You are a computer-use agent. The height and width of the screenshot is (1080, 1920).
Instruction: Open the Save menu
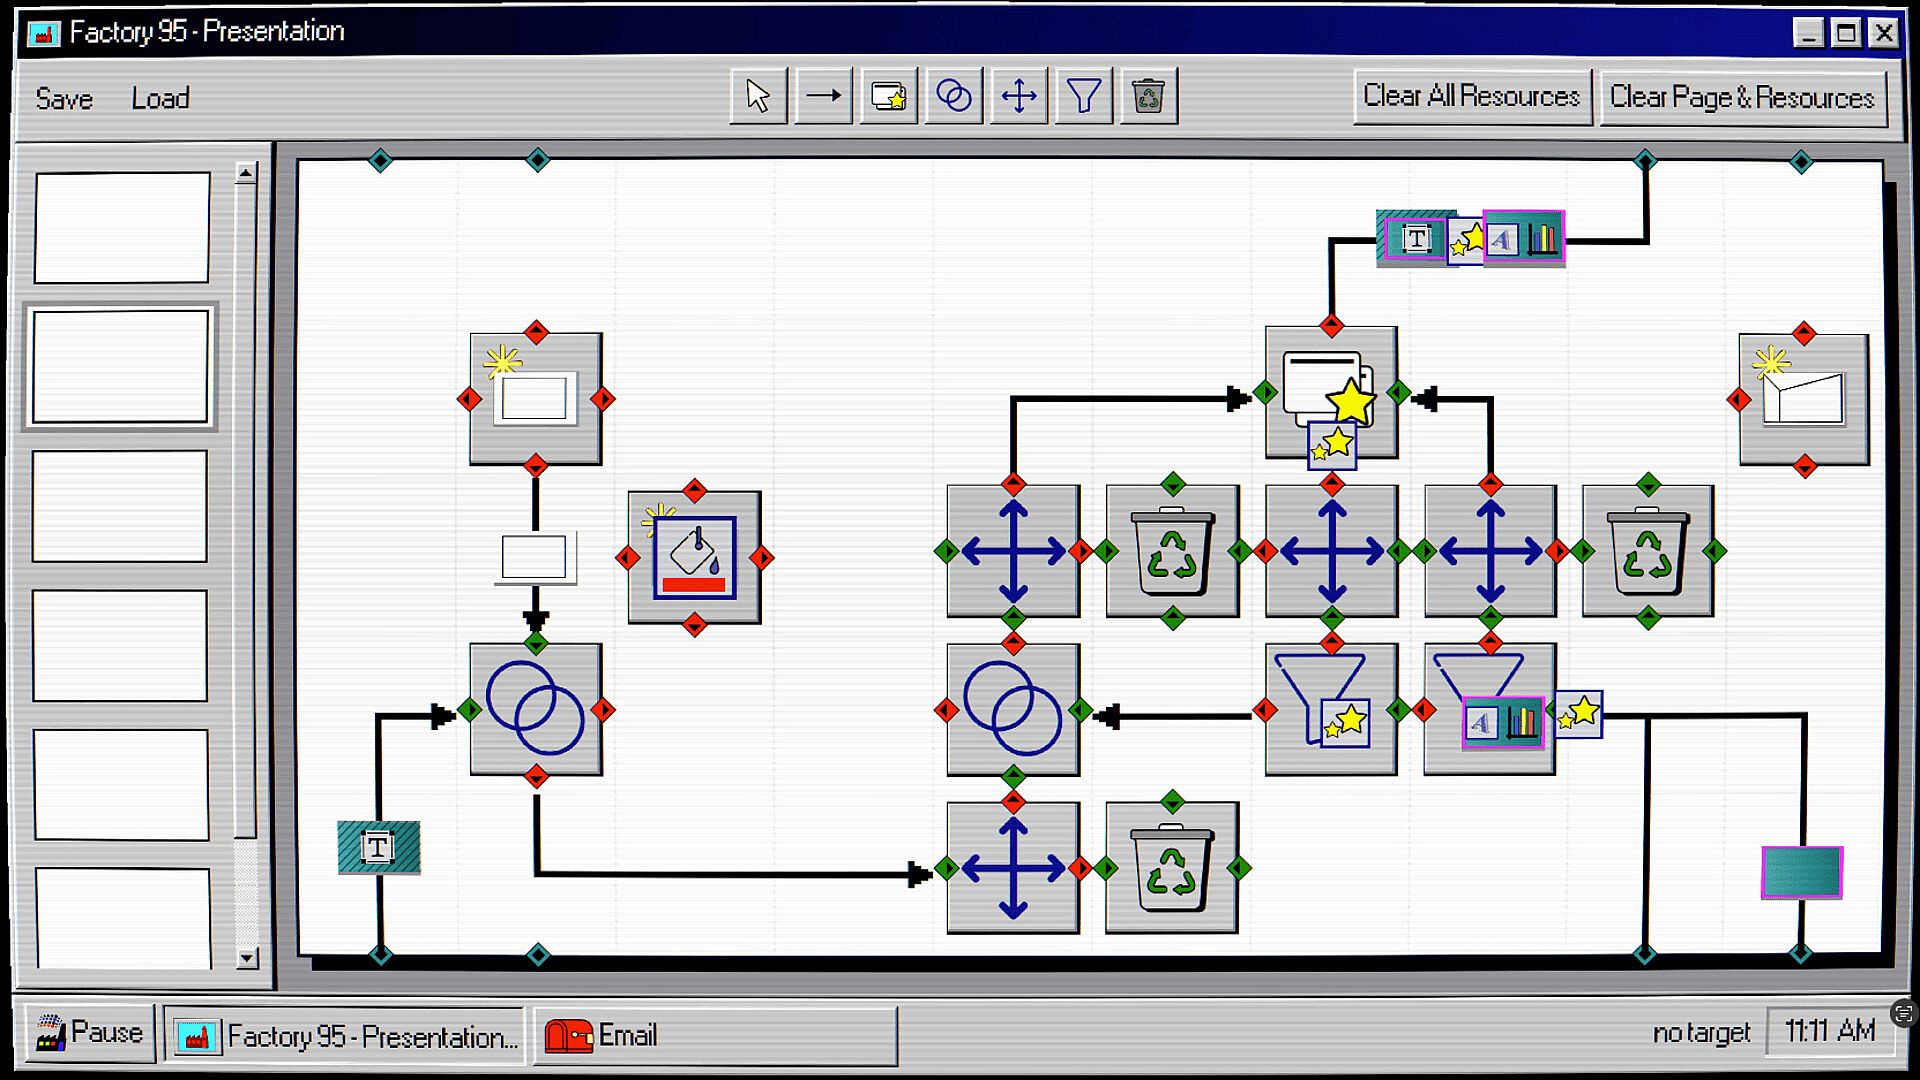pyautogui.click(x=64, y=99)
